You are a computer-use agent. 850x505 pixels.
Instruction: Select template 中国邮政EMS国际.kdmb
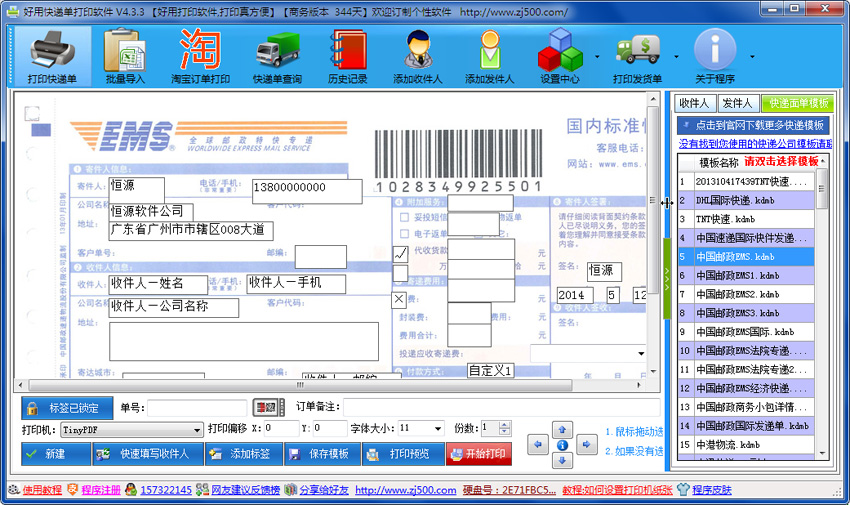pos(746,332)
